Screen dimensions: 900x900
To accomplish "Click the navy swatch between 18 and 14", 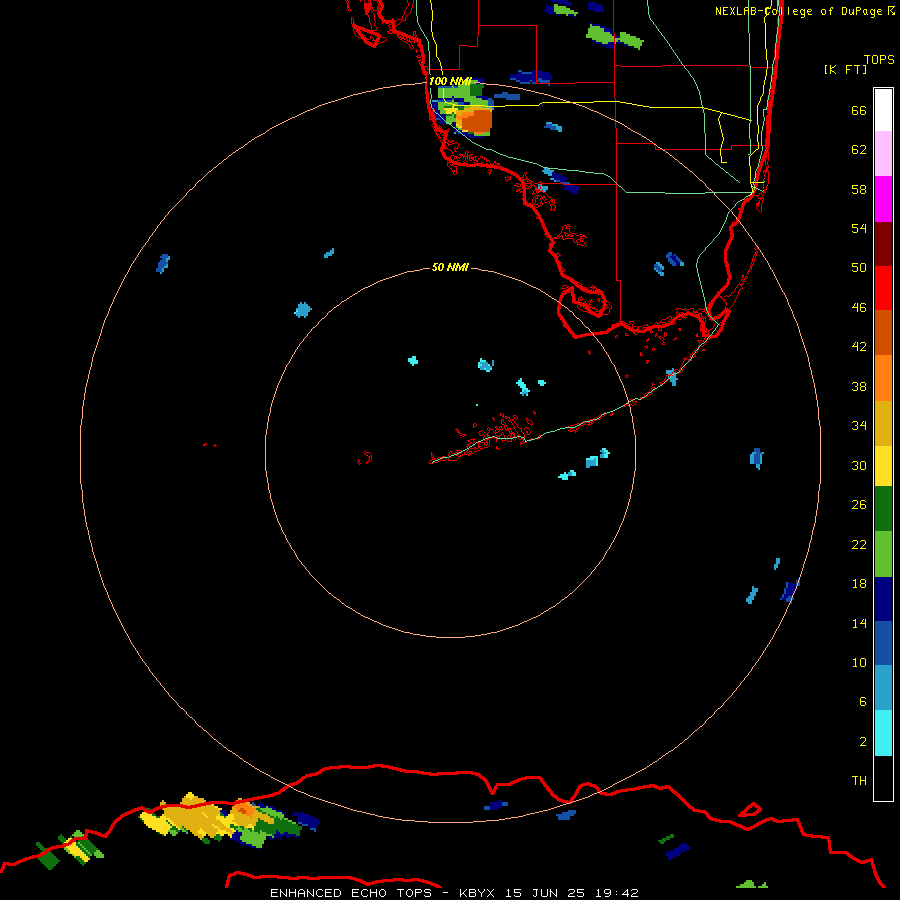I will 883,598.
